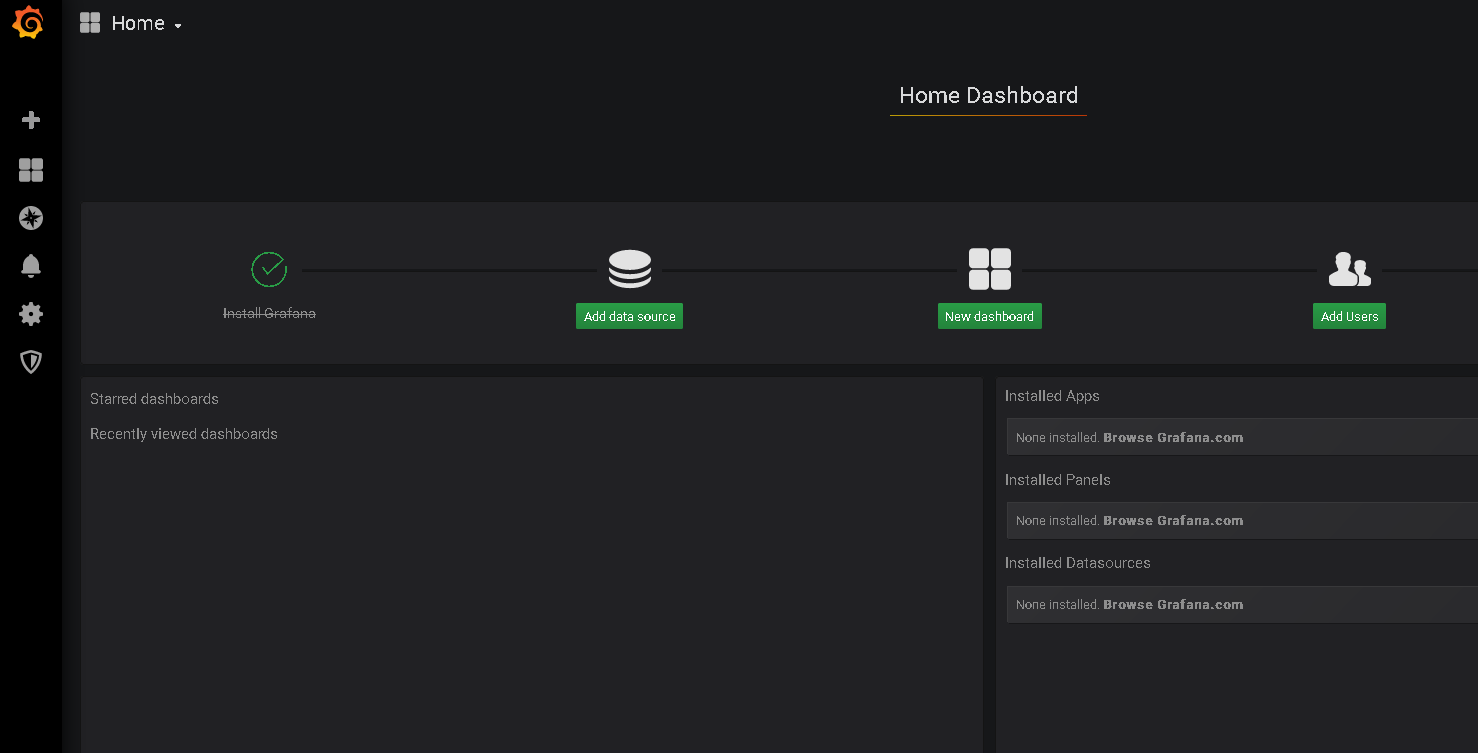
Task: Open Explore compass icon in sidebar
Action: click(31, 218)
